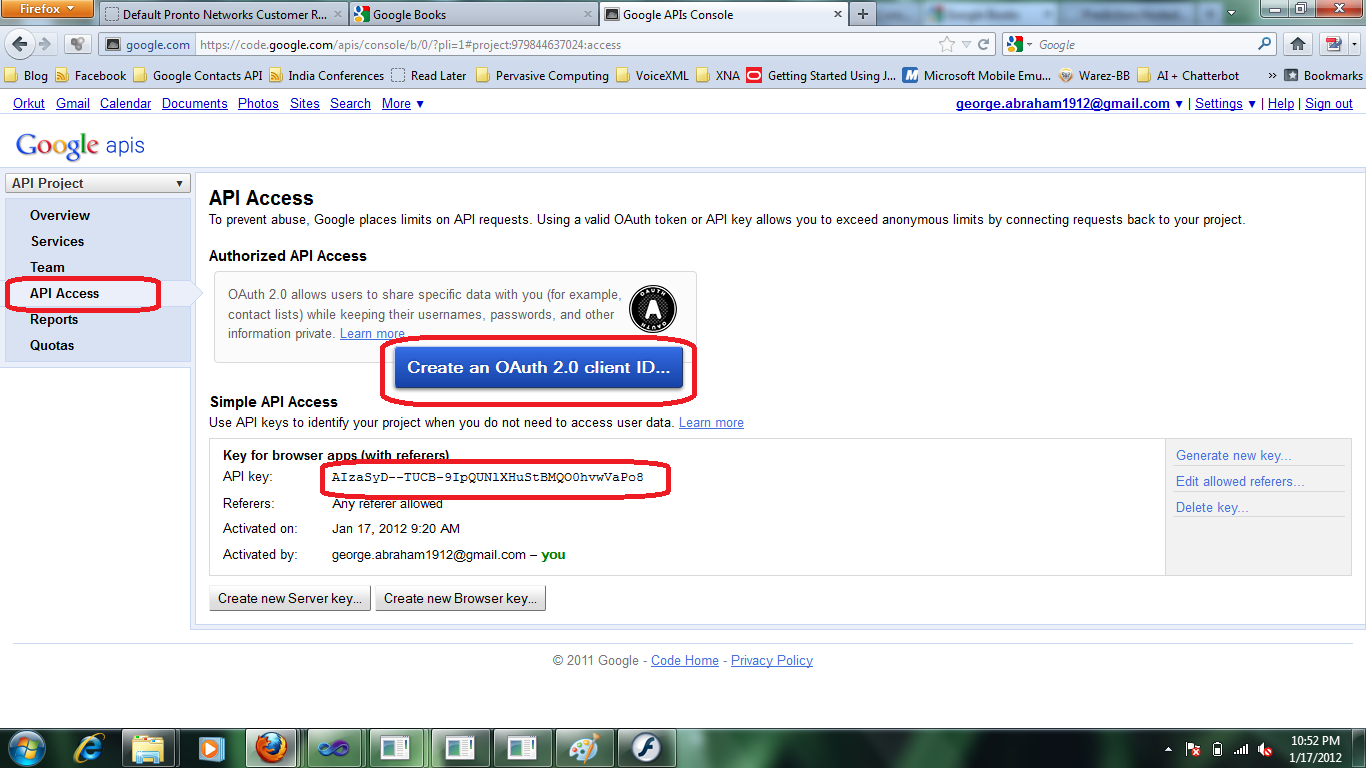Image resolution: width=1366 pixels, height=768 pixels.
Task: Click the Code Home footer link
Action: (685, 660)
